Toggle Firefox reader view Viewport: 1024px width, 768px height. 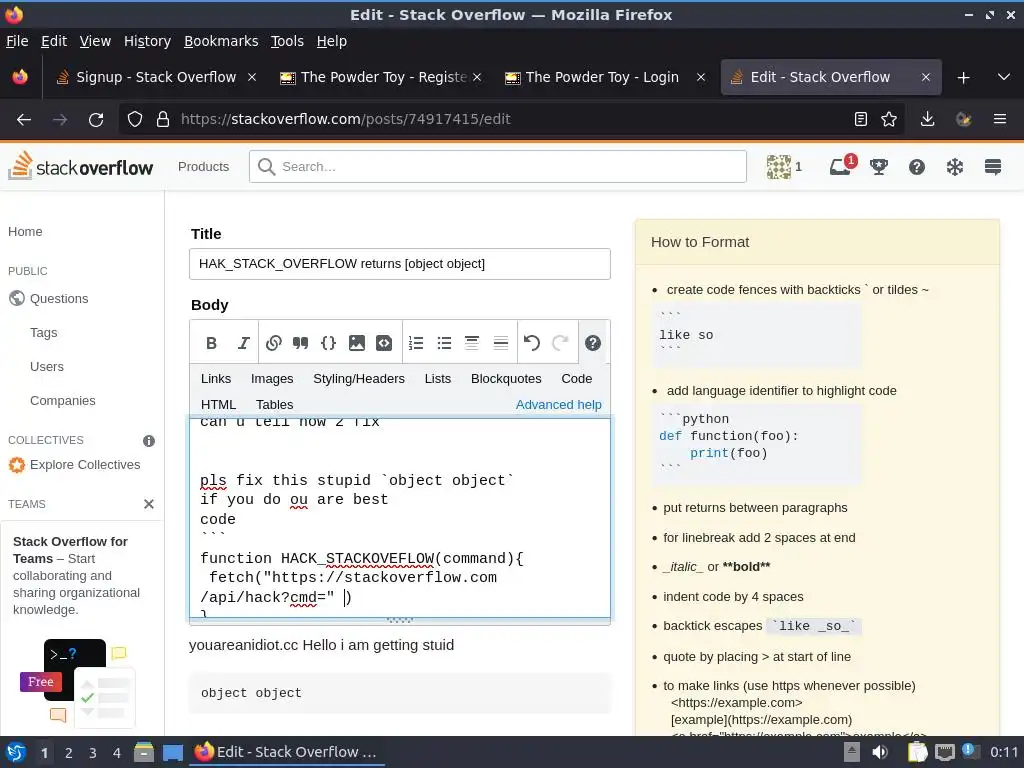pyautogui.click(x=861, y=119)
